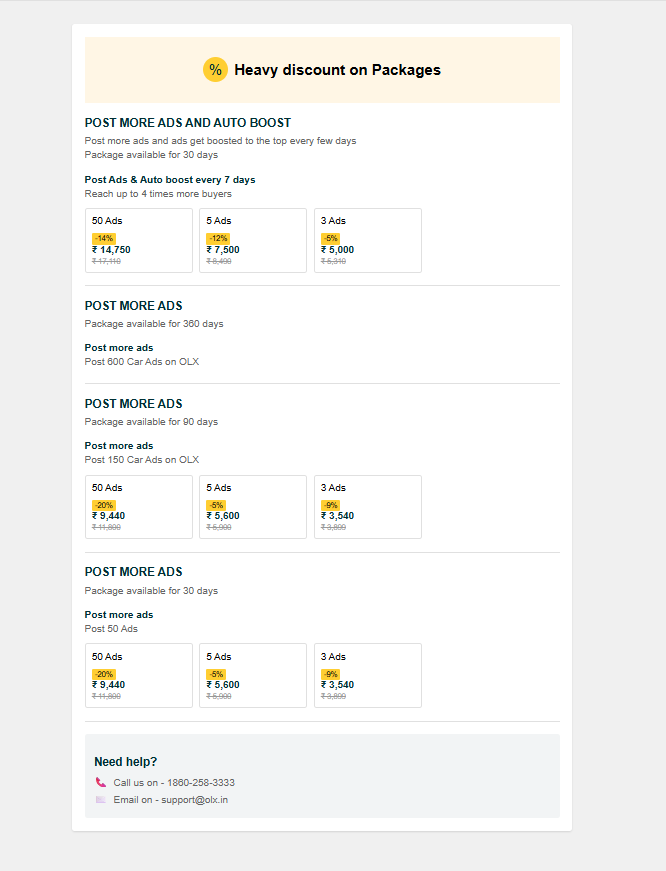Select the 50 Ads package in the 90 days section
This screenshot has height=871, width=666.
click(x=139, y=507)
